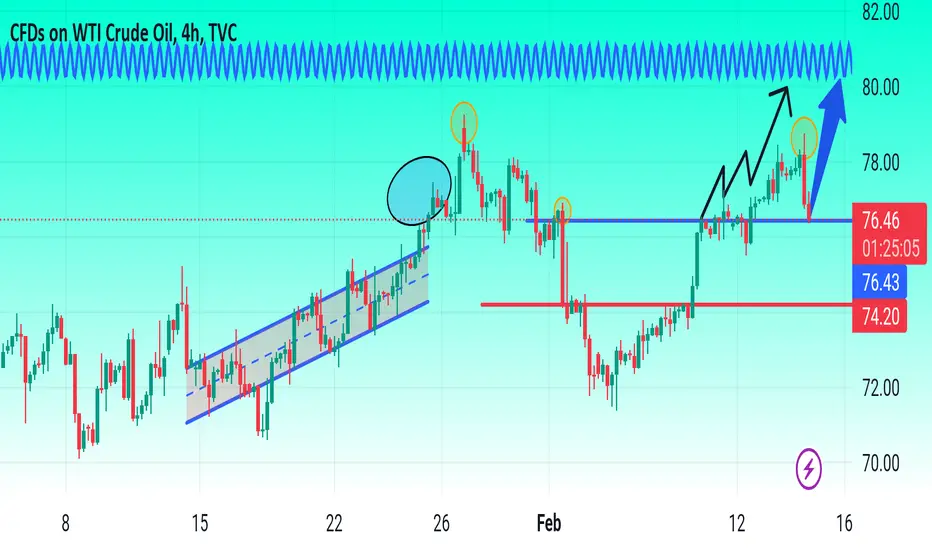This screenshot has width=932, height=550.
Task: Click the date label 26 on time axis
Action: click(441, 523)
